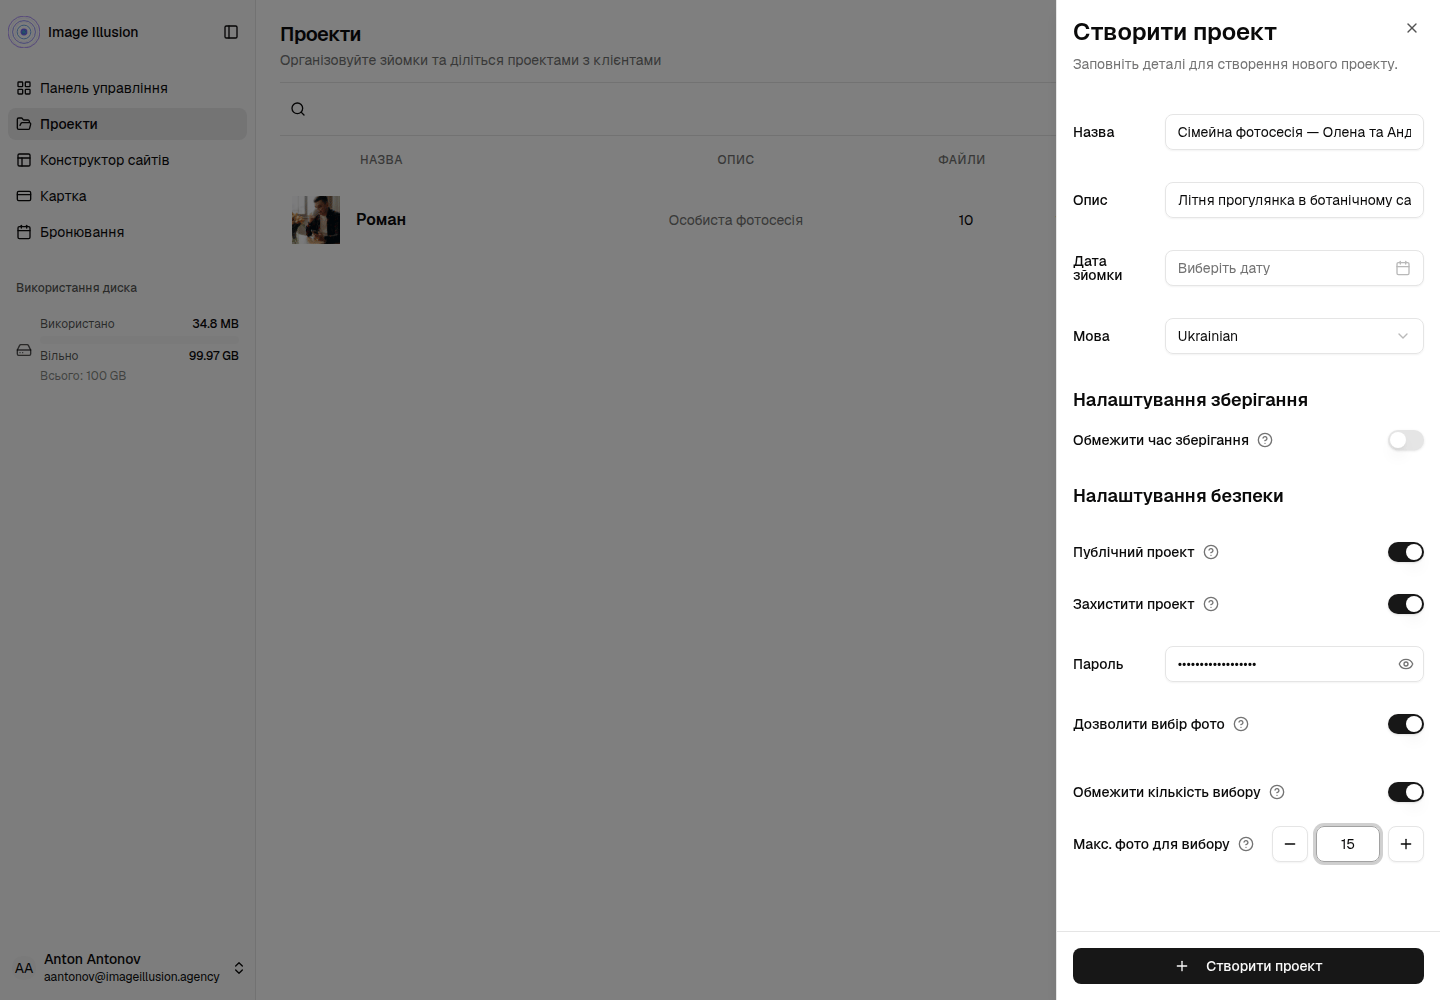This screenshot has height=1000, width=1440.
Task: Disable the Обмежити кількість вибору toggle
Action: coord(1406,792)
